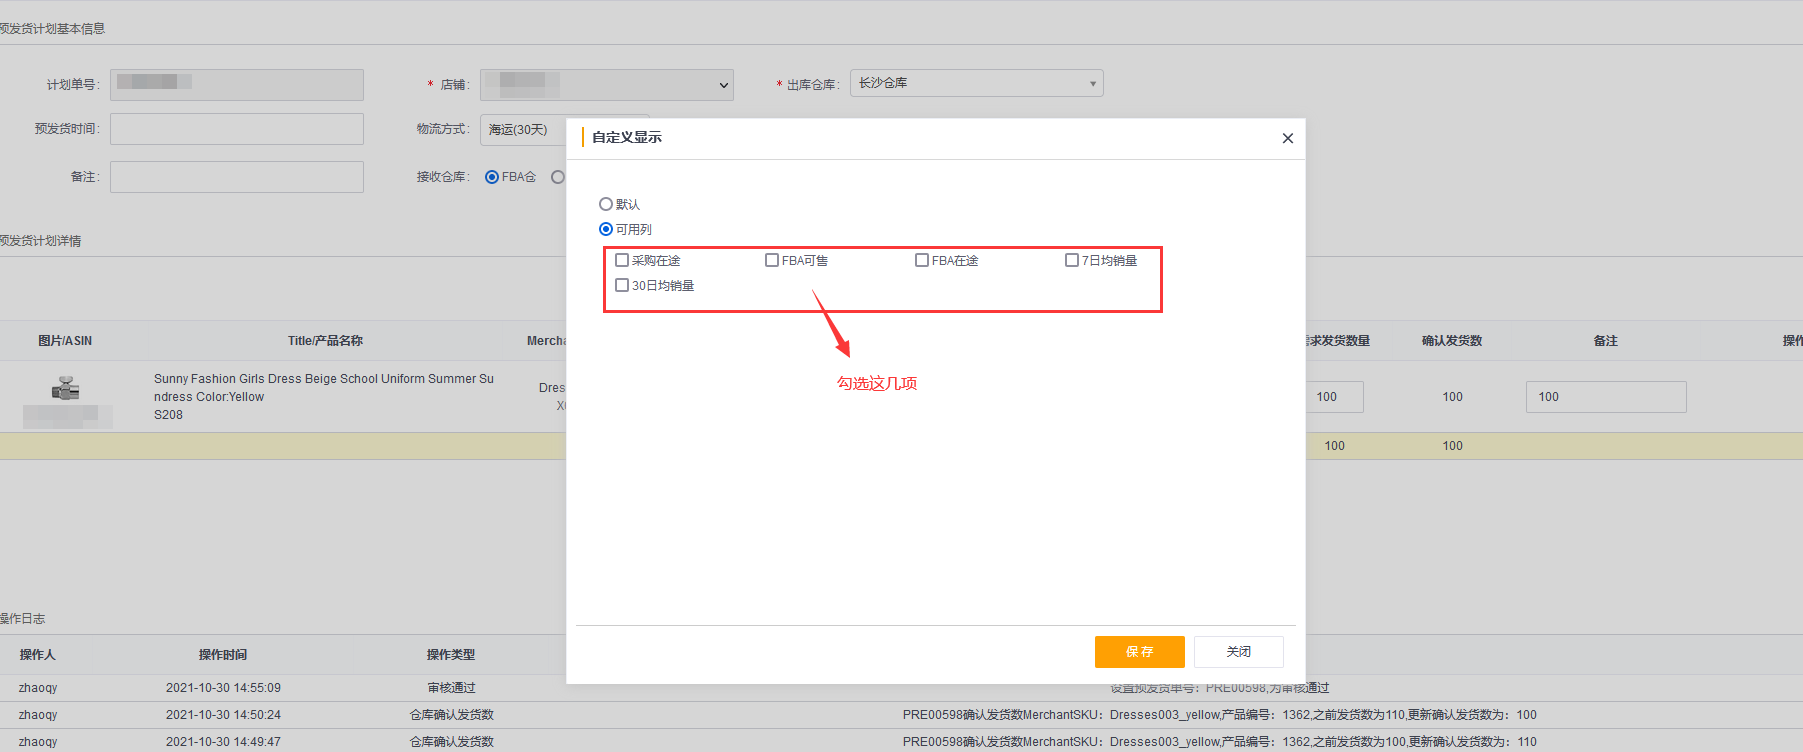Enable the FBA可售 column checkbox

point(772,260)
